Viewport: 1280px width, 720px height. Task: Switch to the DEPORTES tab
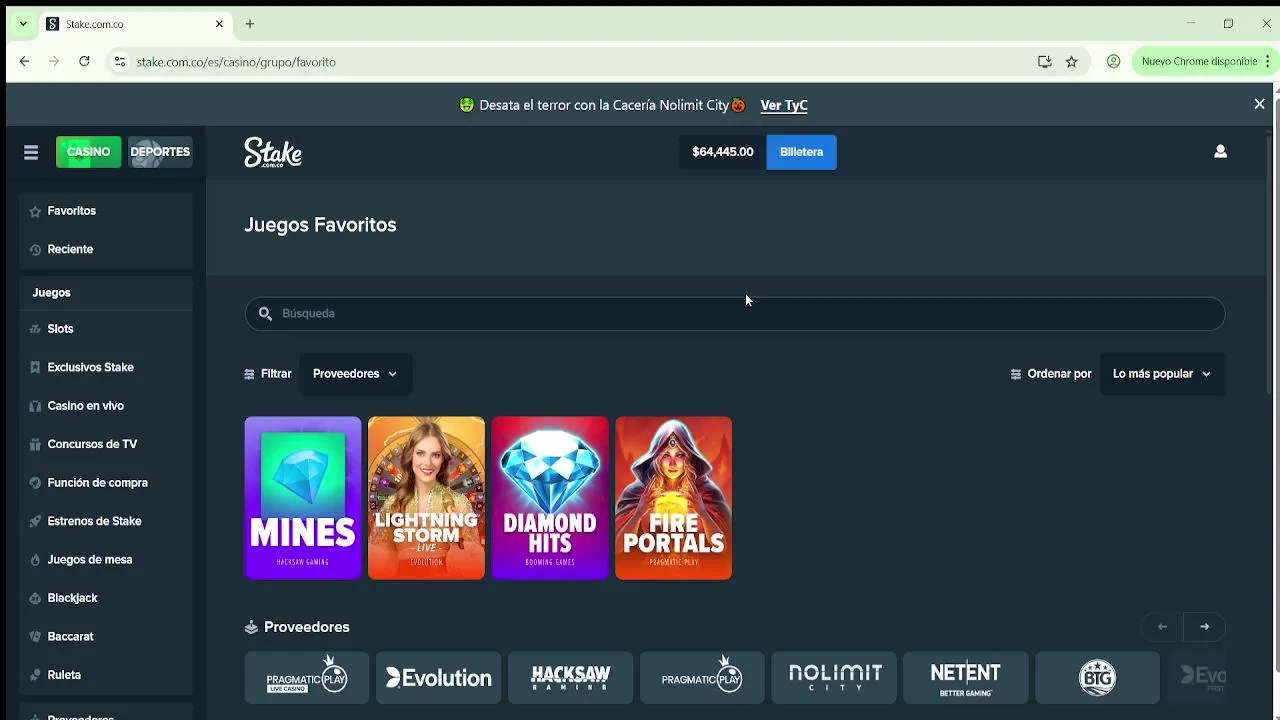coord(160,152)
